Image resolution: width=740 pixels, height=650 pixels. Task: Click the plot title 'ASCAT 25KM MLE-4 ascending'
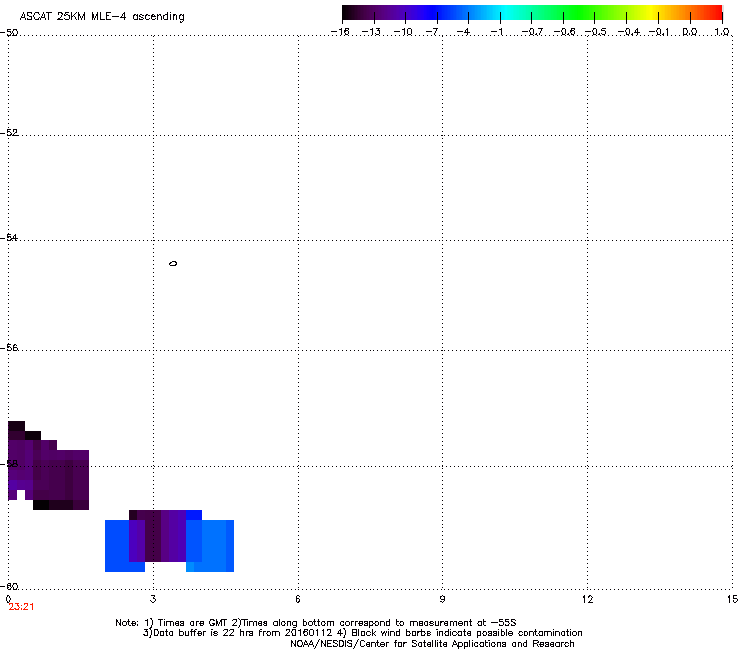(x=102, y=17)
